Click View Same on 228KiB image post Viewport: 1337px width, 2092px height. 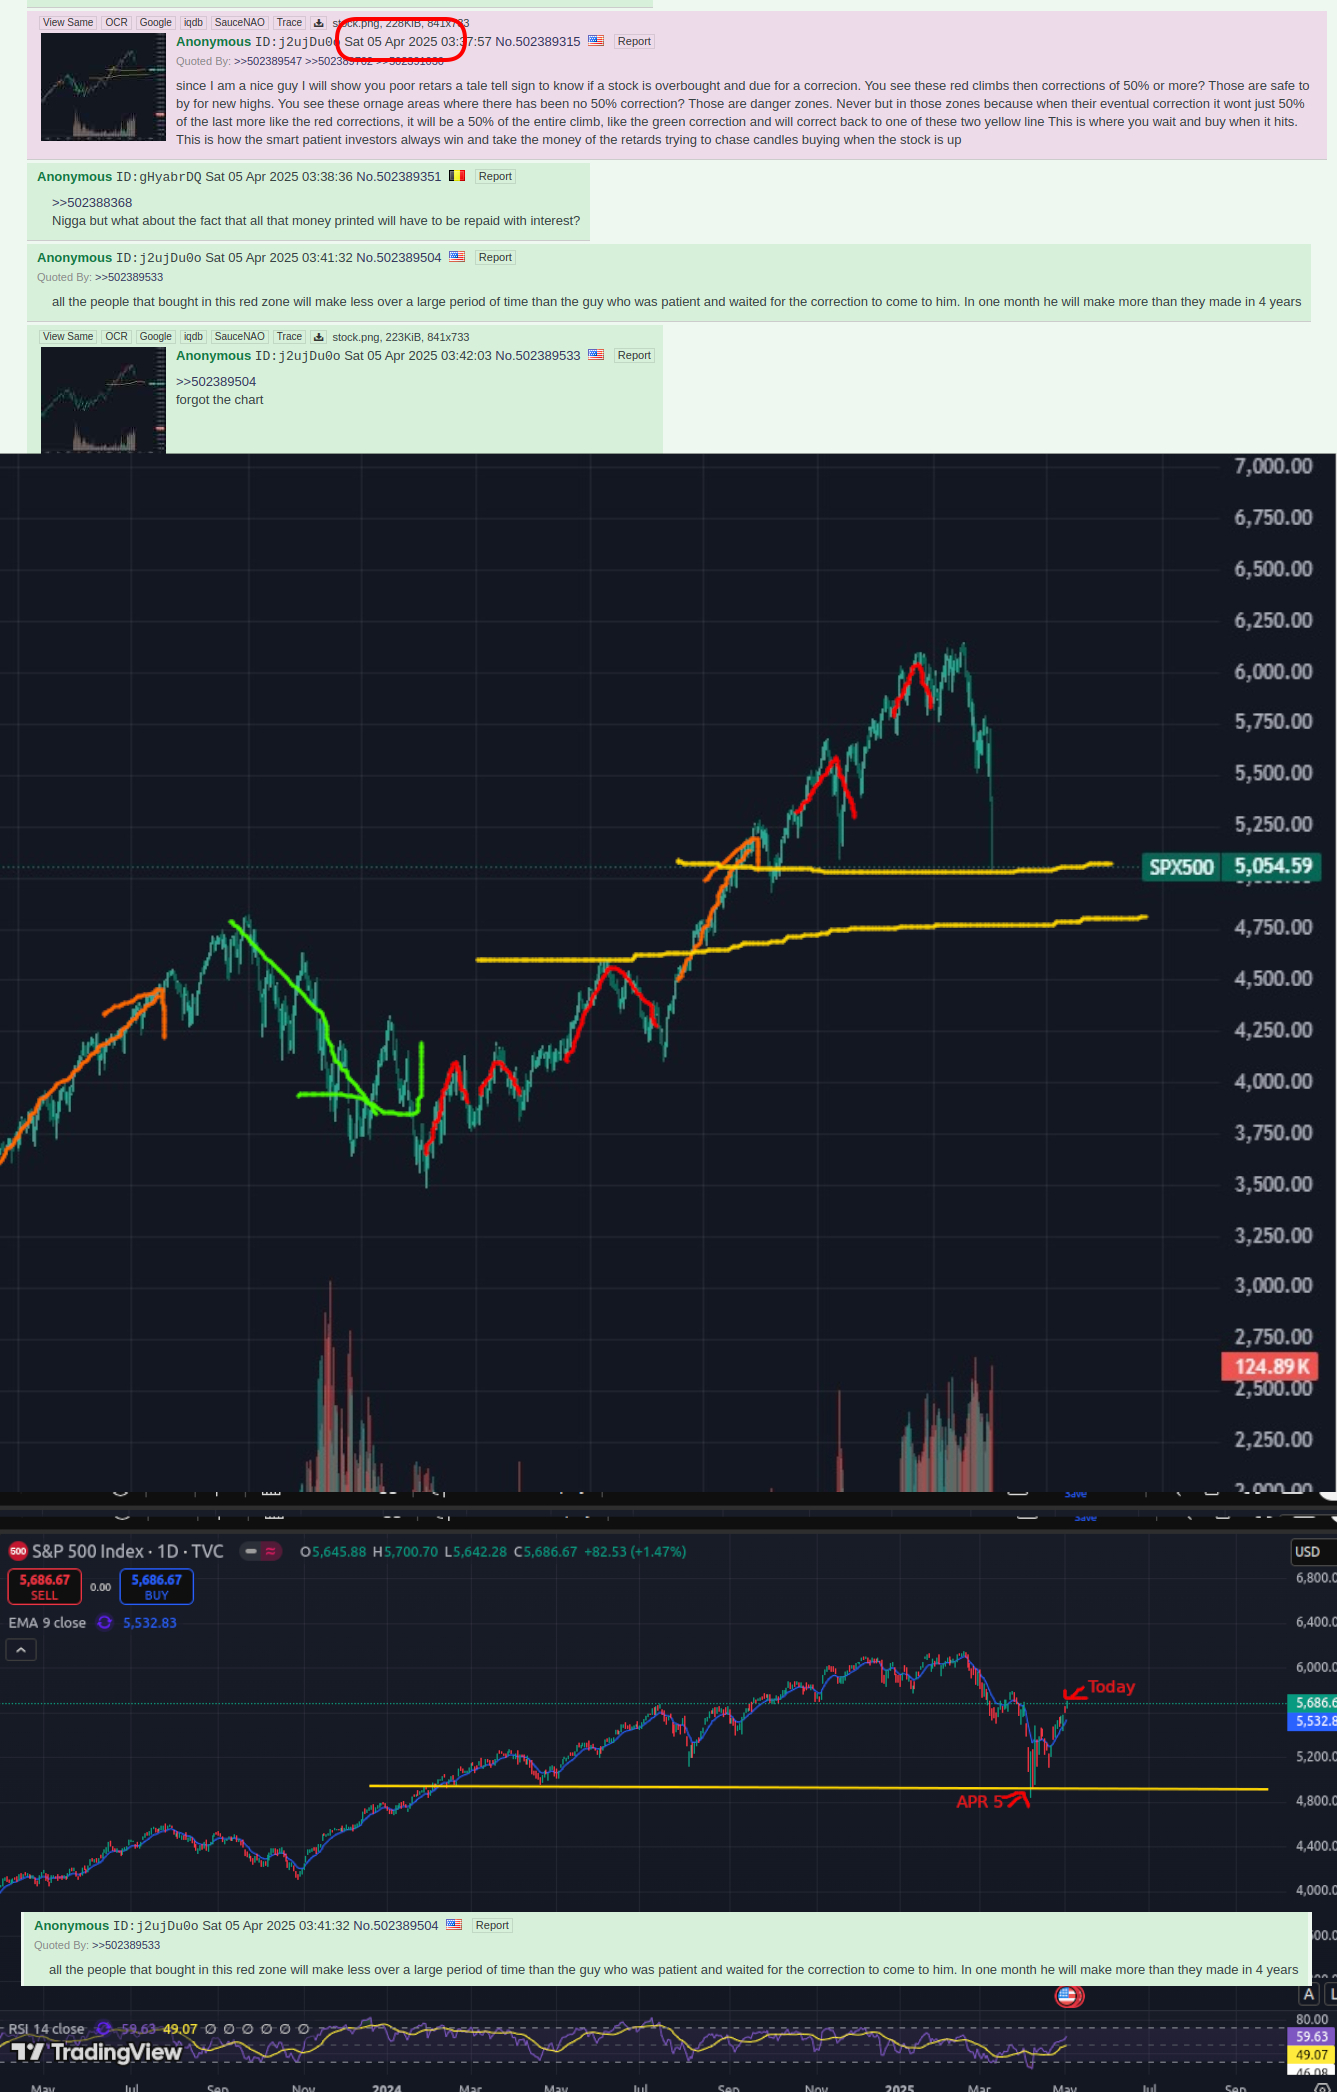pyautogui.click(x=68, y=23)
